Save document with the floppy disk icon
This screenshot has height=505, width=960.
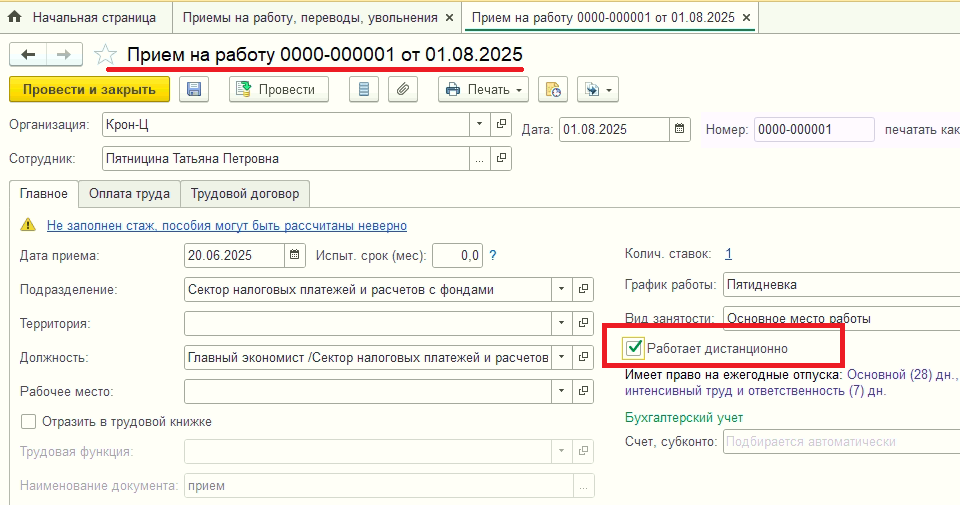[194, 89]
